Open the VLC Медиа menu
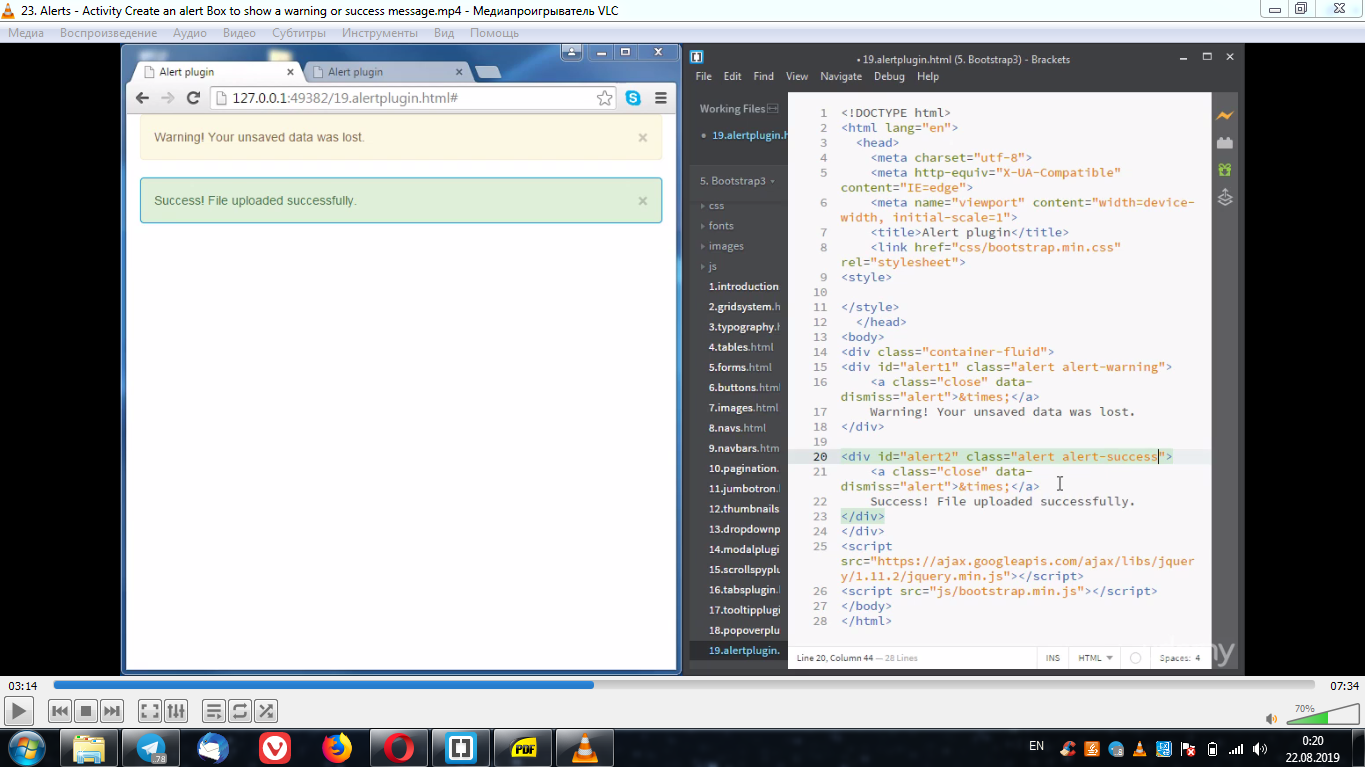The height and width of the screenshot is (767, 1365). [26, 33]
